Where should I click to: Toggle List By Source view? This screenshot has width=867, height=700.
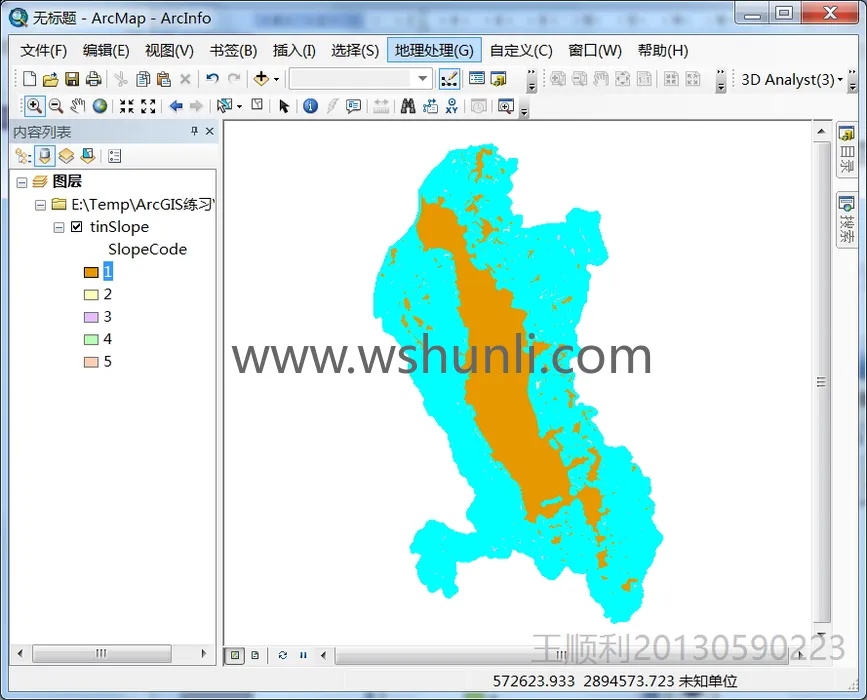tap(45, 156)
